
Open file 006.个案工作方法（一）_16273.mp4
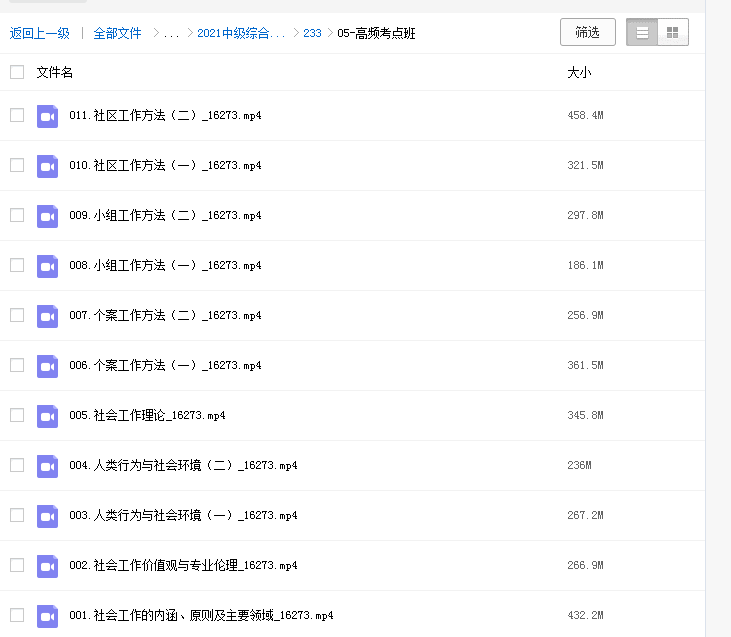(165, 365)
